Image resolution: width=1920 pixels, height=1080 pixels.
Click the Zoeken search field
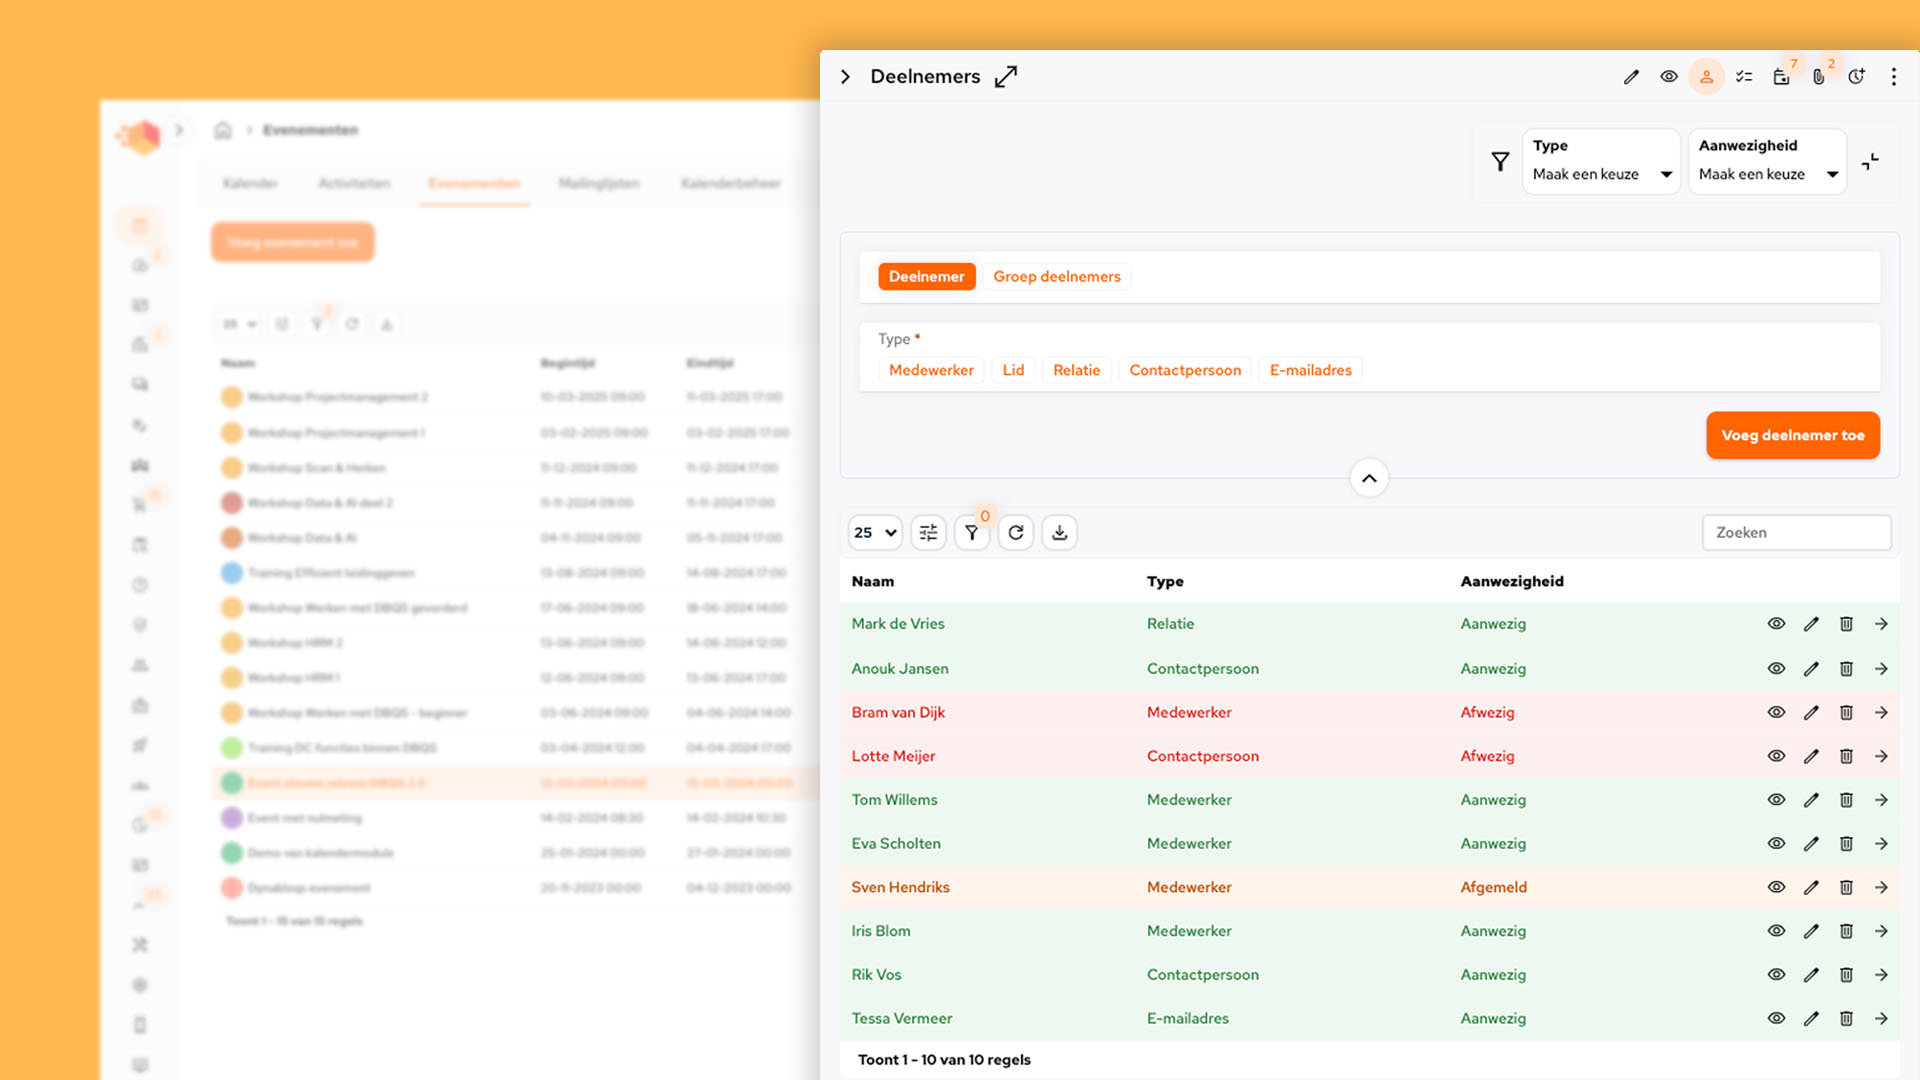pos(1796,533)
